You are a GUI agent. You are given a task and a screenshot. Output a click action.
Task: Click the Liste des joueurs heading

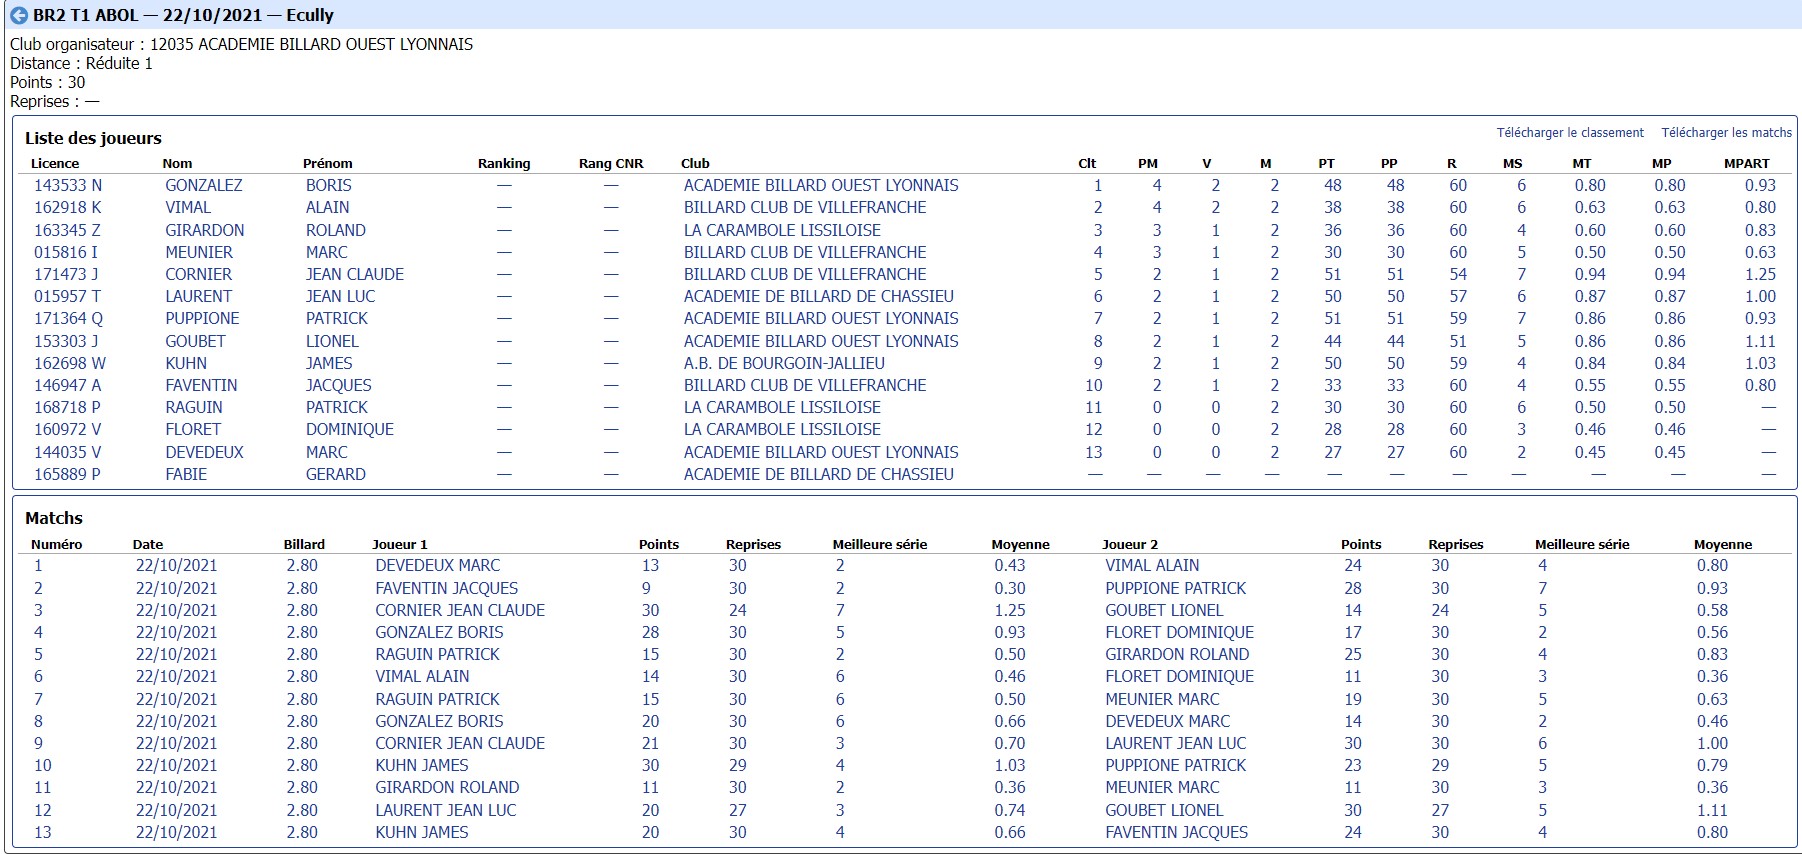tap(93, 138)
